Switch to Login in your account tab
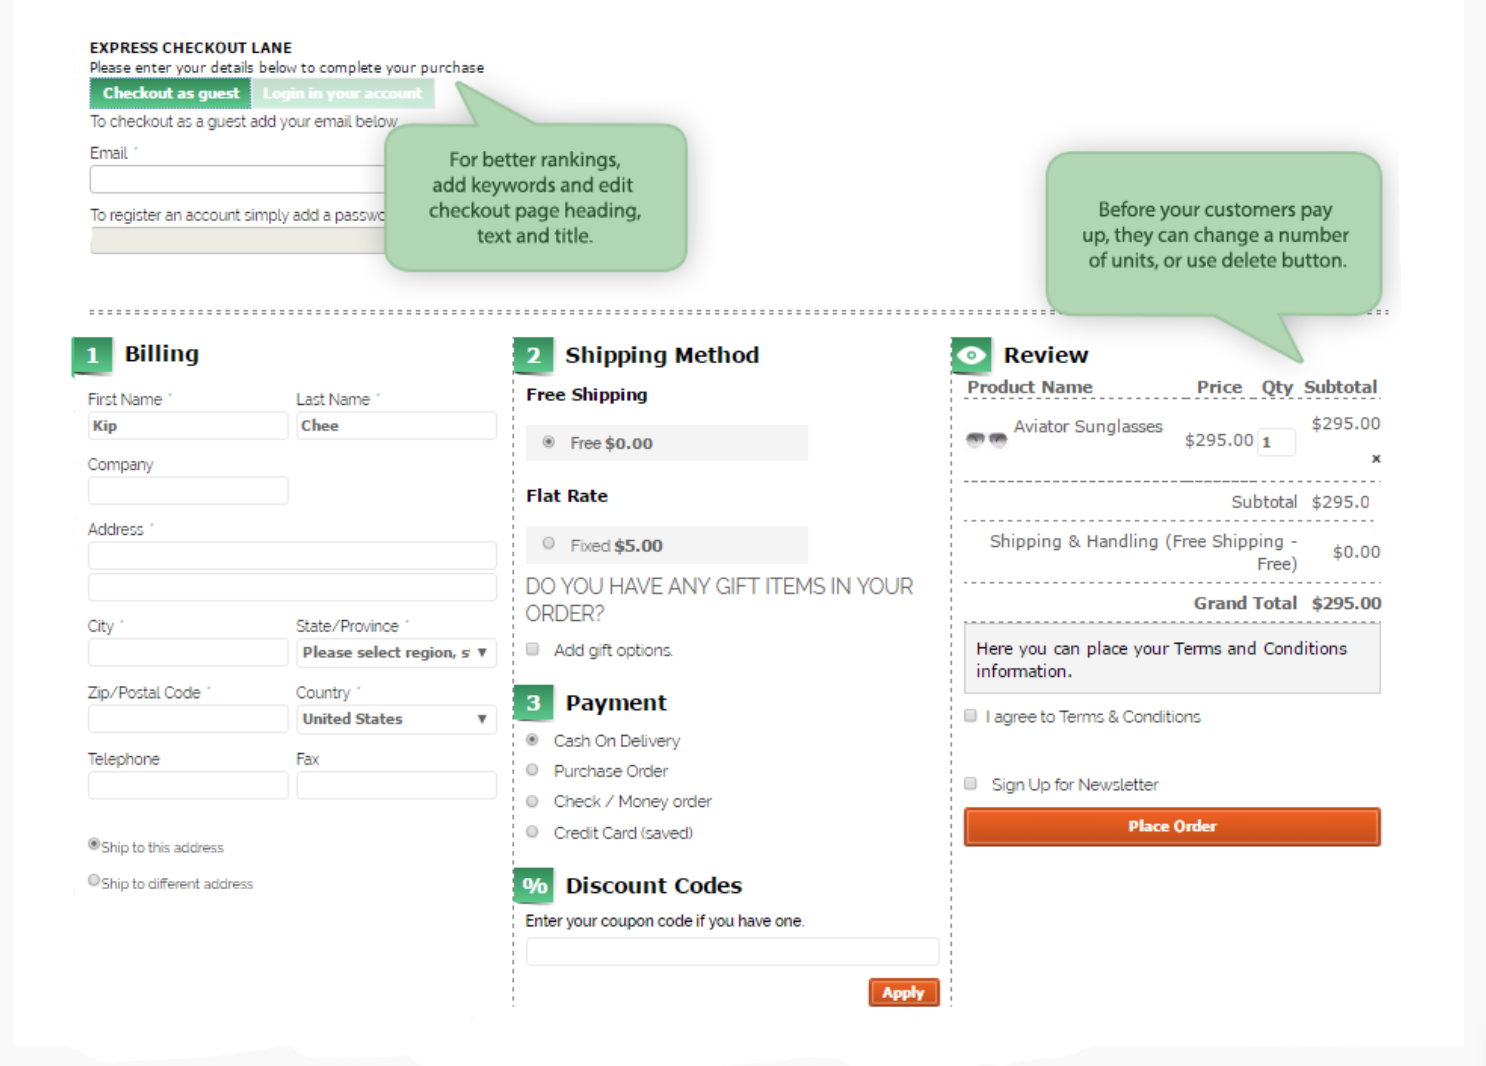1486x1066 pixels. tap(342, 93)
